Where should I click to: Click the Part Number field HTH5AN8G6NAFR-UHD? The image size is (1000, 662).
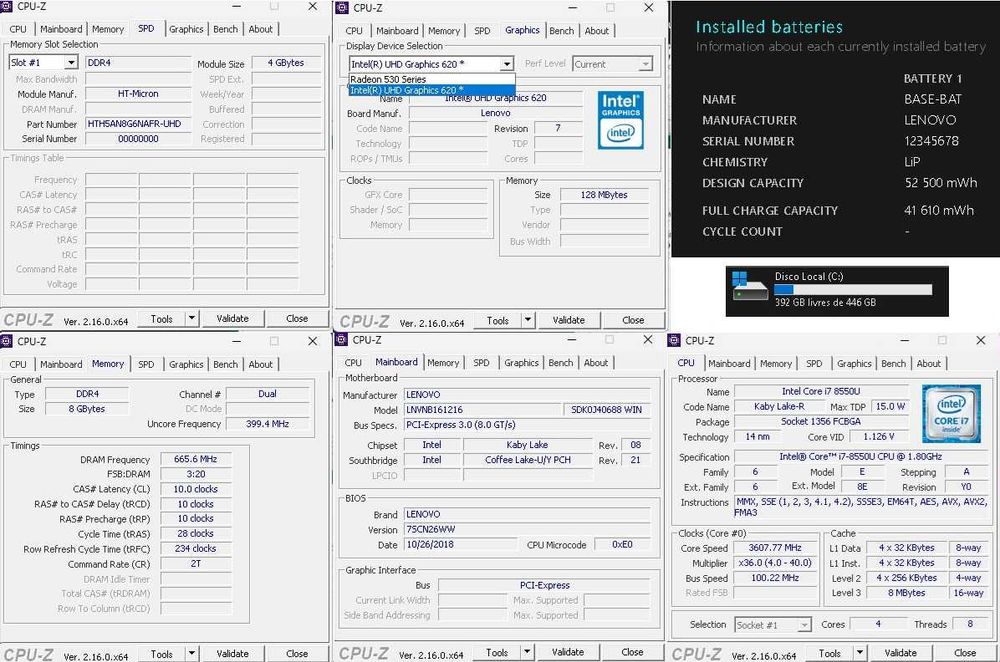click(x=138, y=124)
